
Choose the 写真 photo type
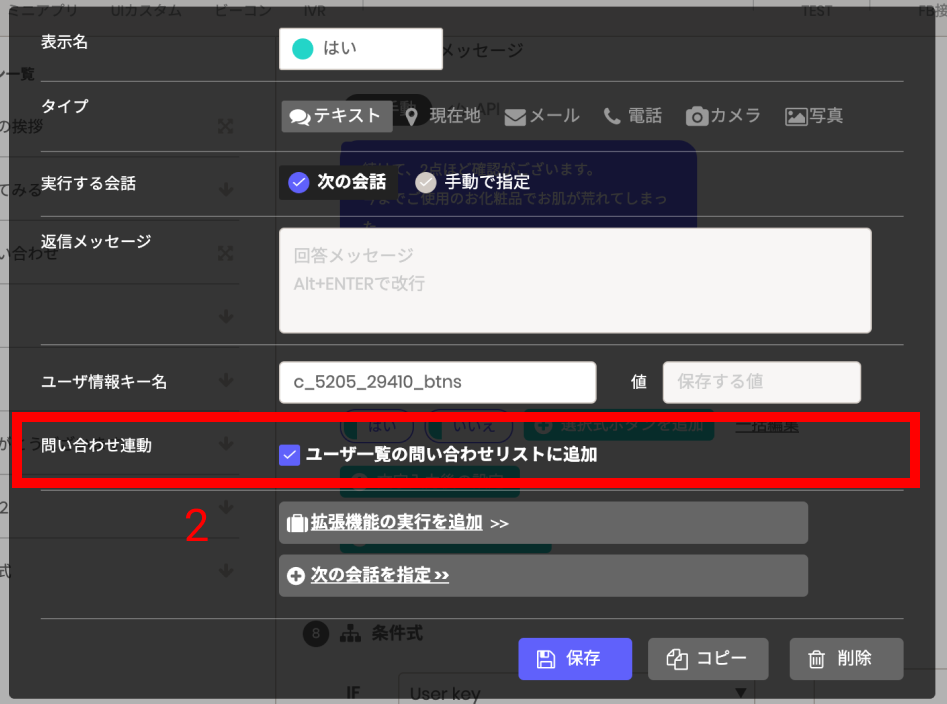[814, 116]
